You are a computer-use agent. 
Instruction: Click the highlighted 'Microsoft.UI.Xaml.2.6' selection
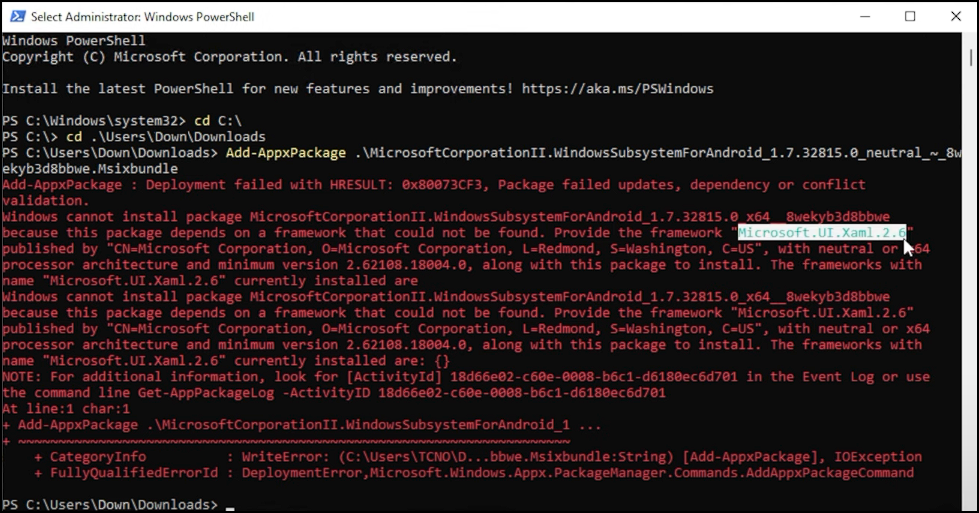822,232
